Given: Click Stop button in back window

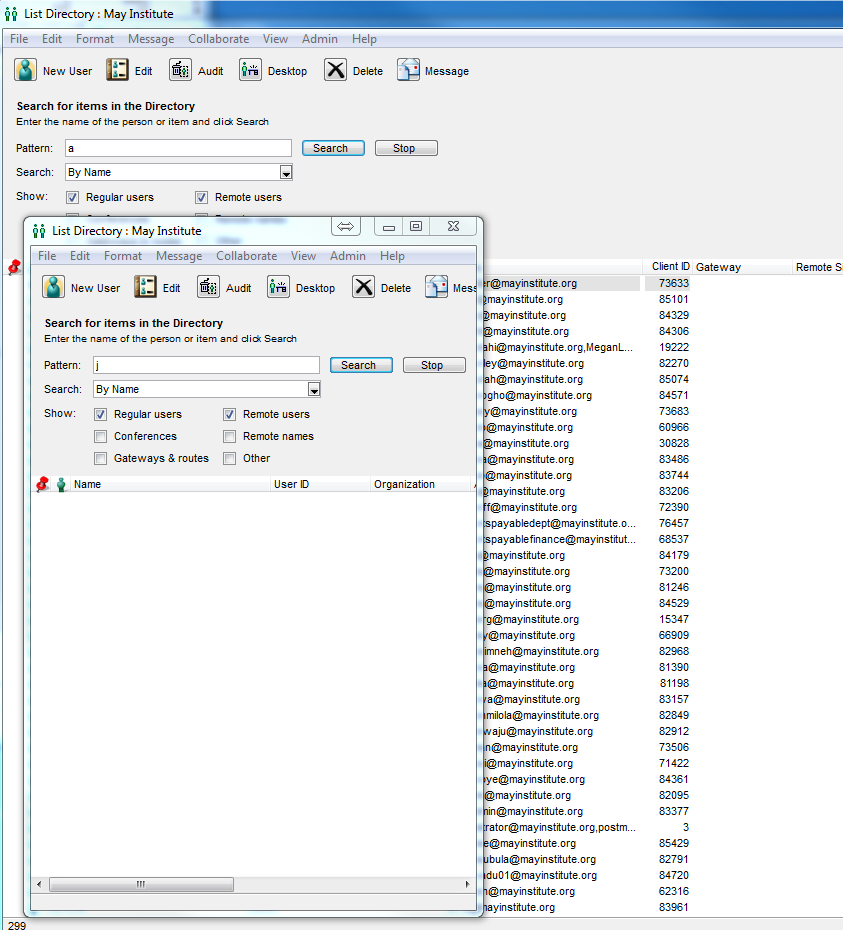Looking at the screenshot, I should coord(406,148).
